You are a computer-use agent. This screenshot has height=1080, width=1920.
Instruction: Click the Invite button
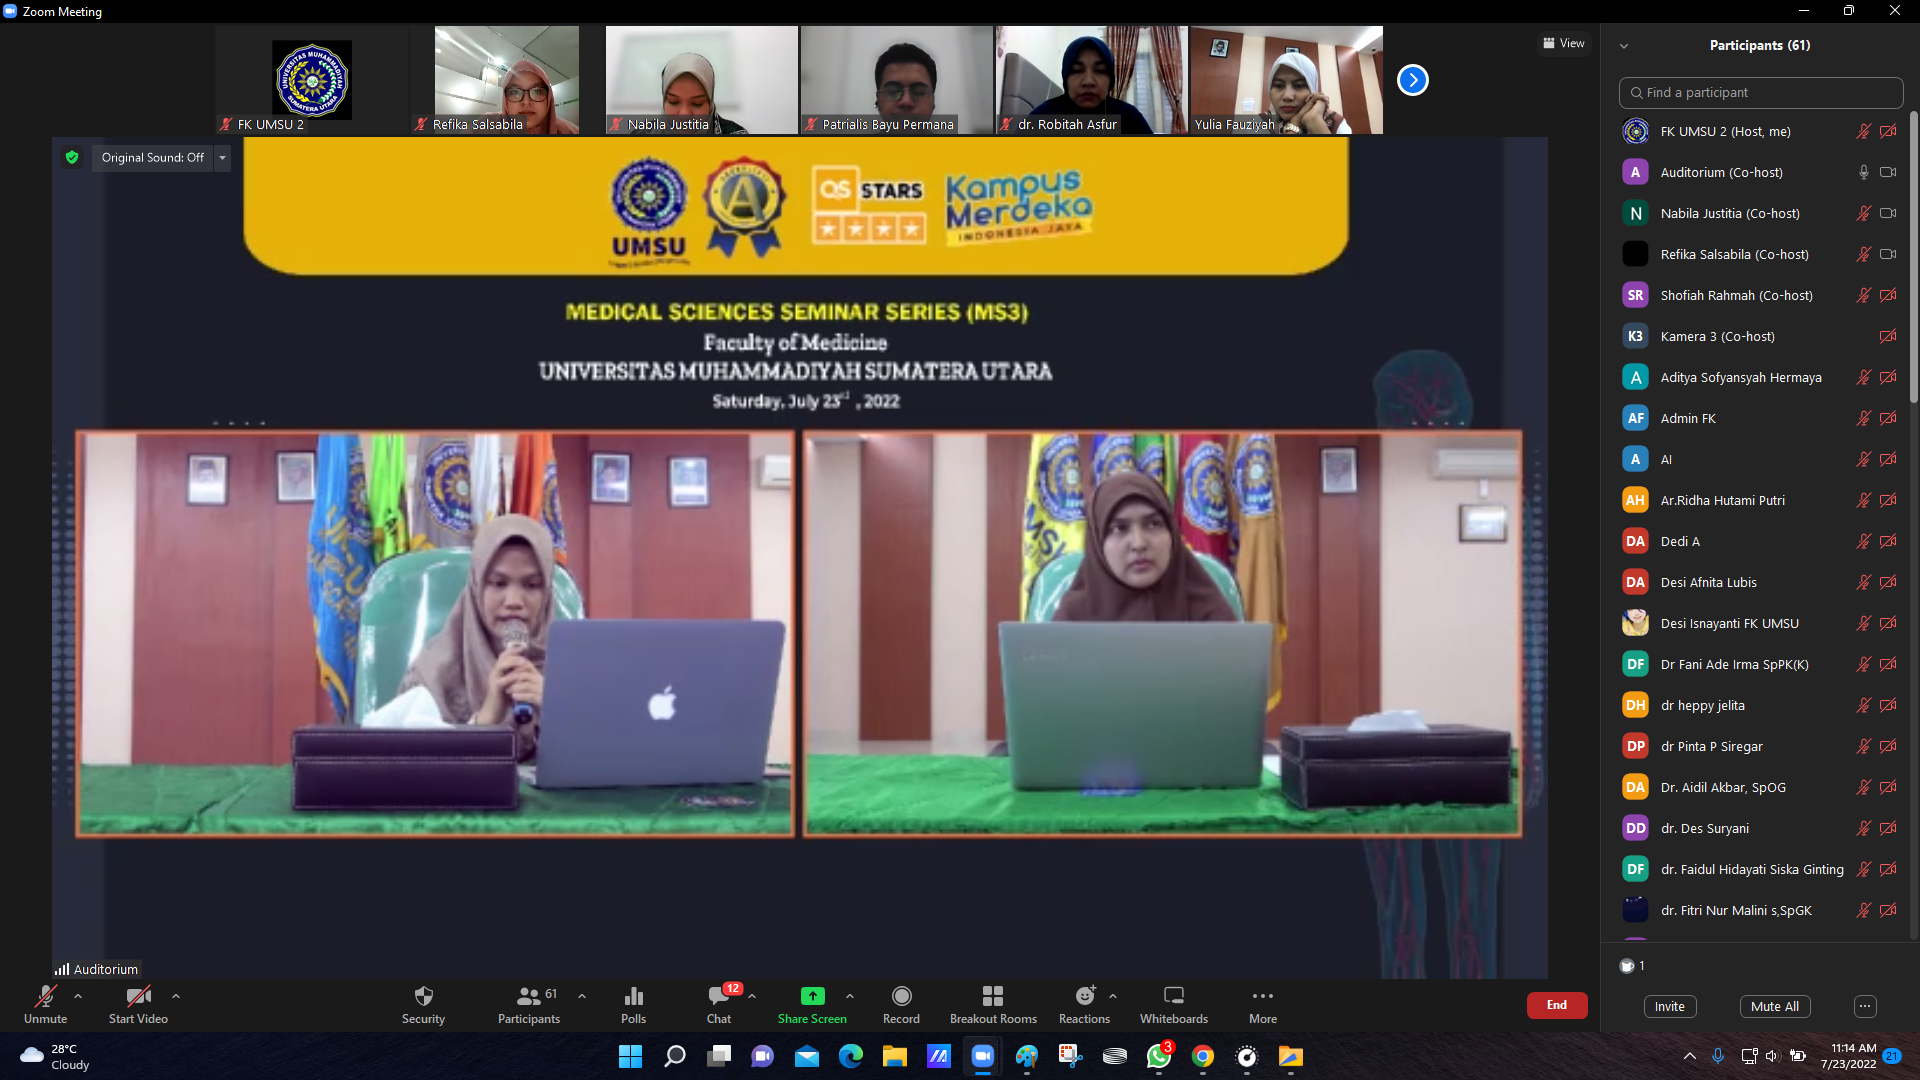(1669, 1006)
